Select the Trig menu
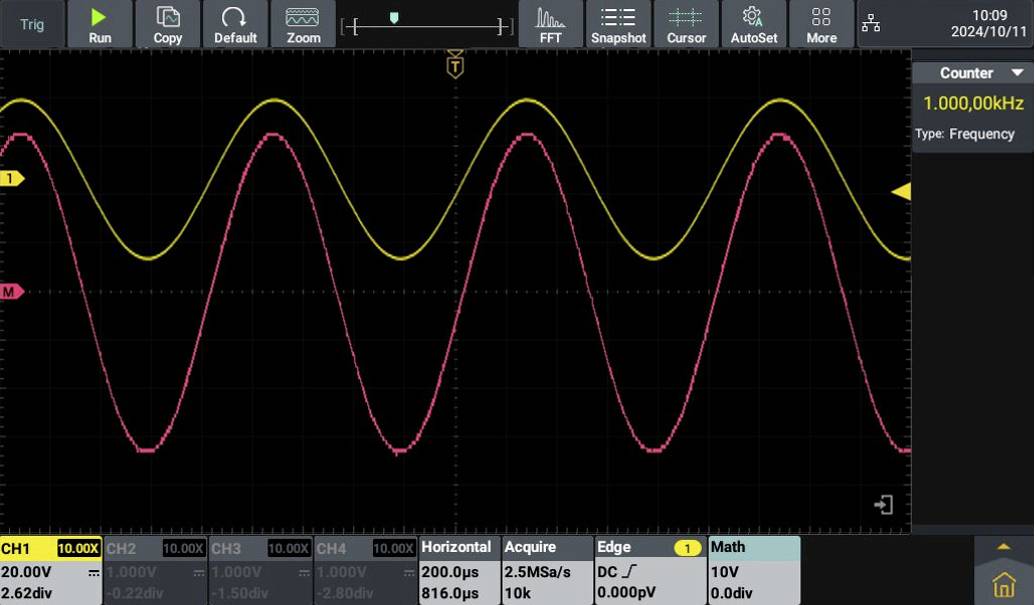 point(31,24)
